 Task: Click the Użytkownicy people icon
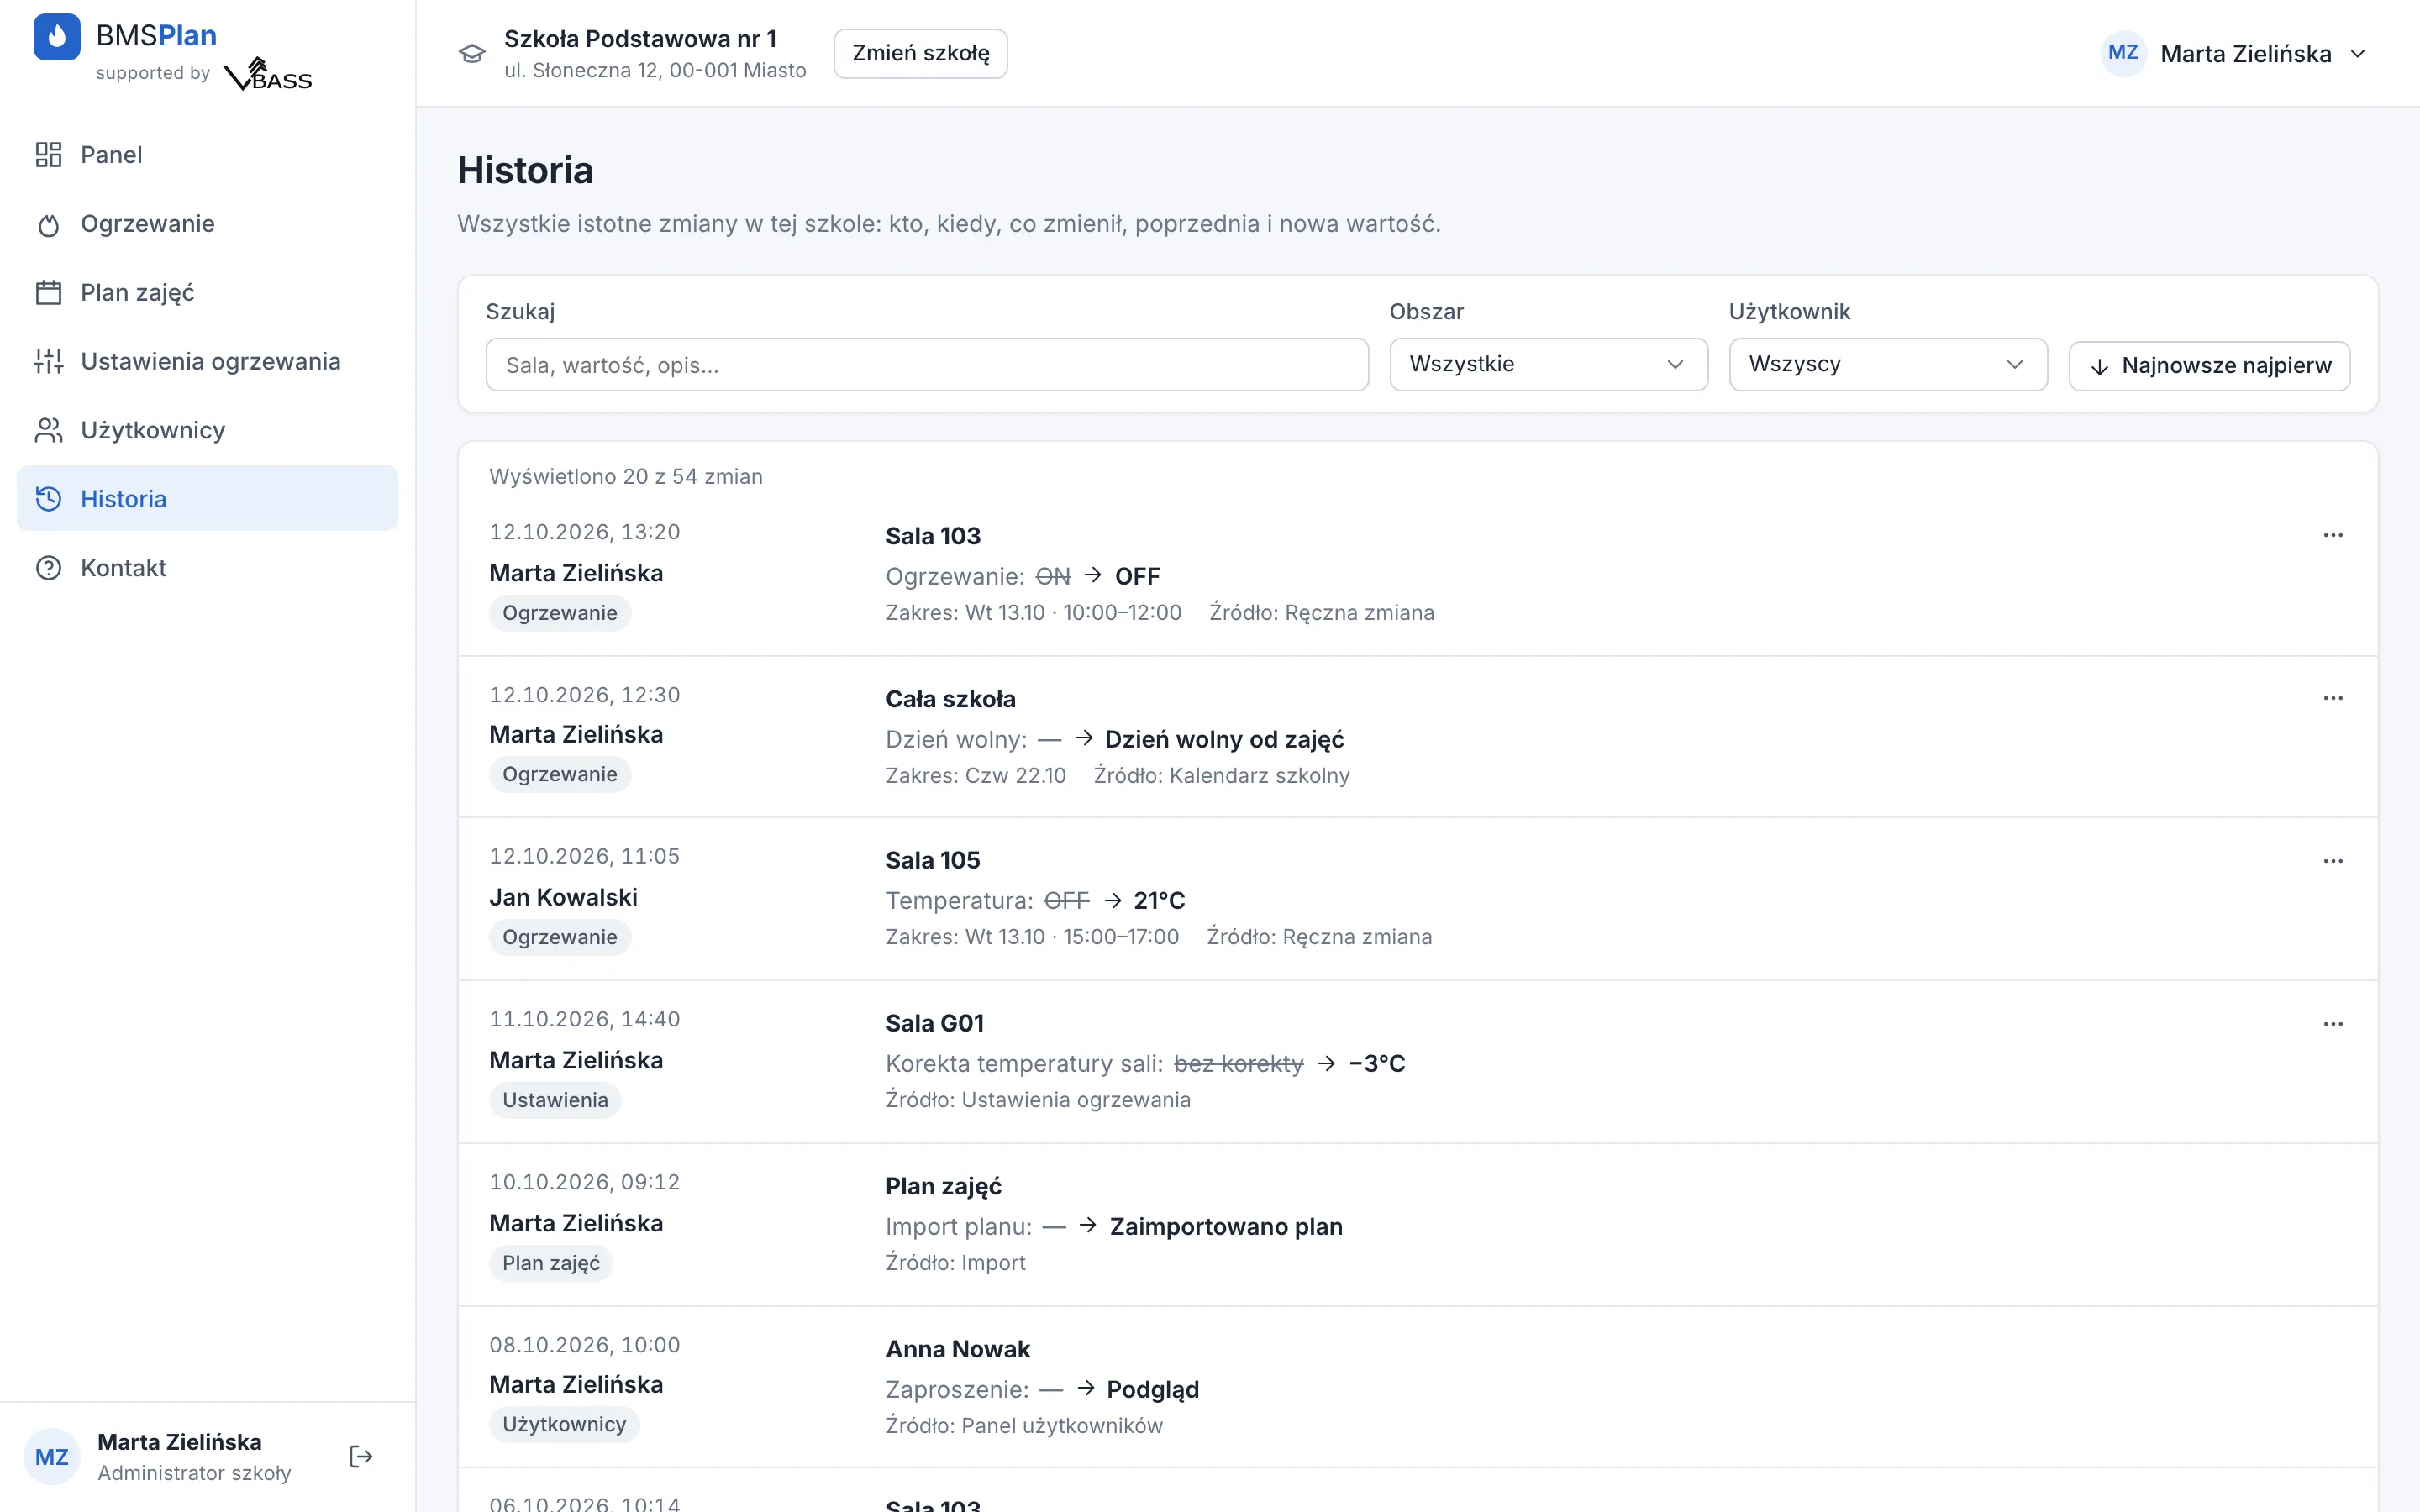click(48, 430)
